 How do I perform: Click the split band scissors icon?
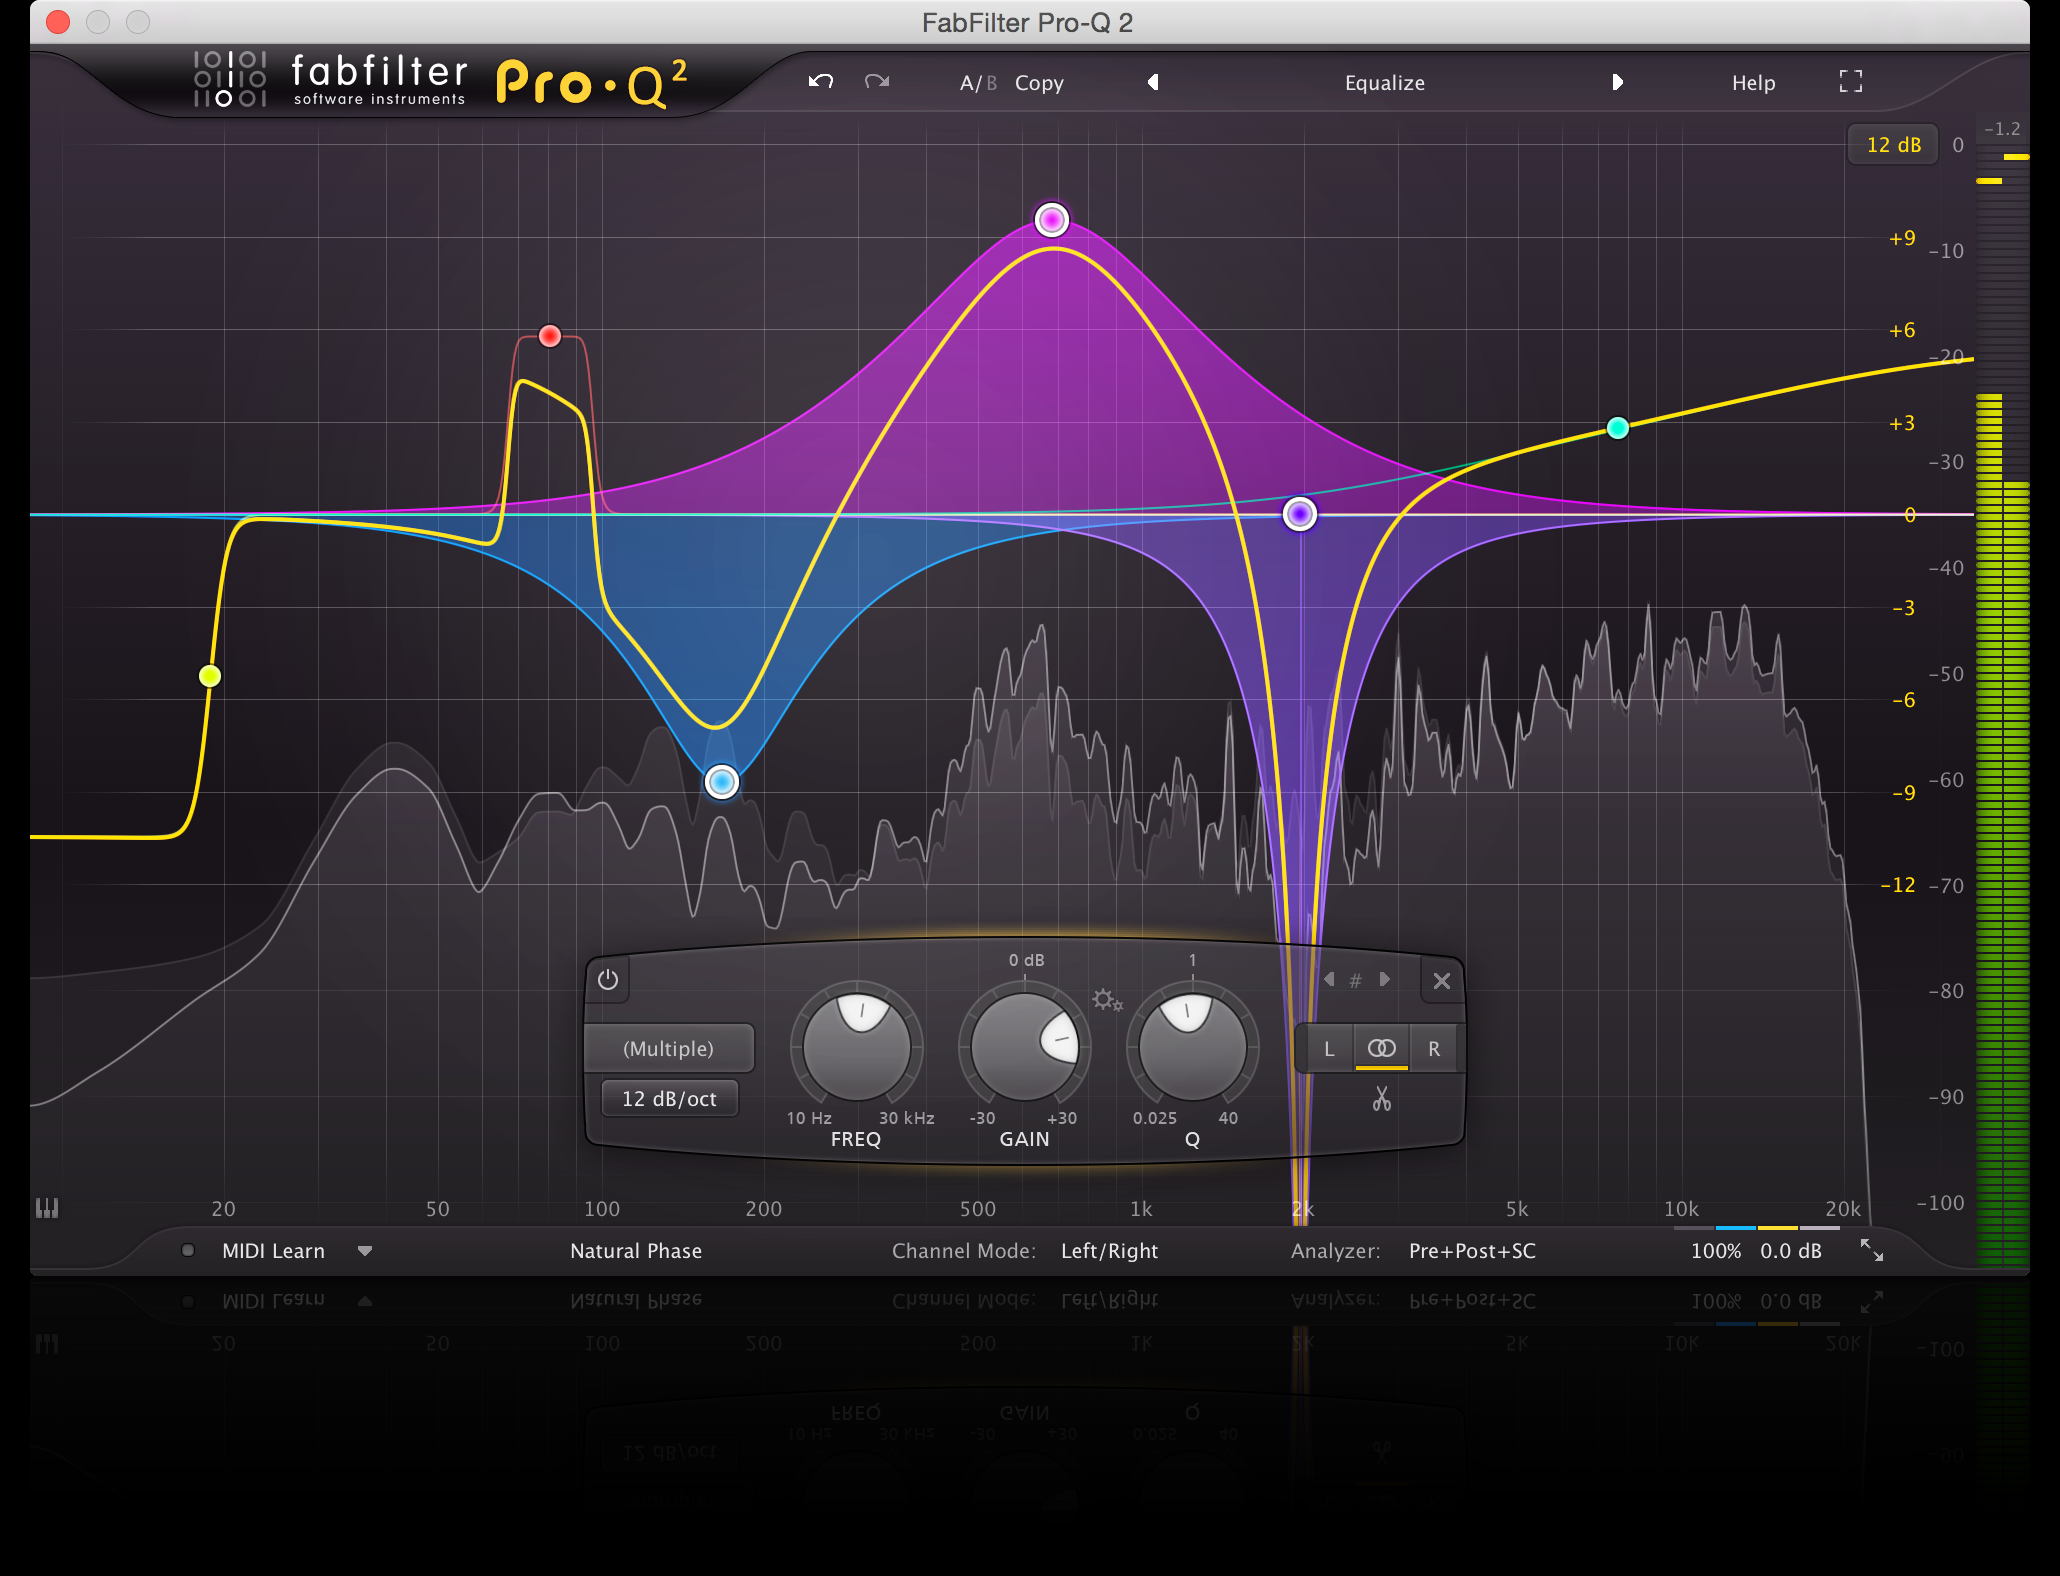tap(1381, 1099)
